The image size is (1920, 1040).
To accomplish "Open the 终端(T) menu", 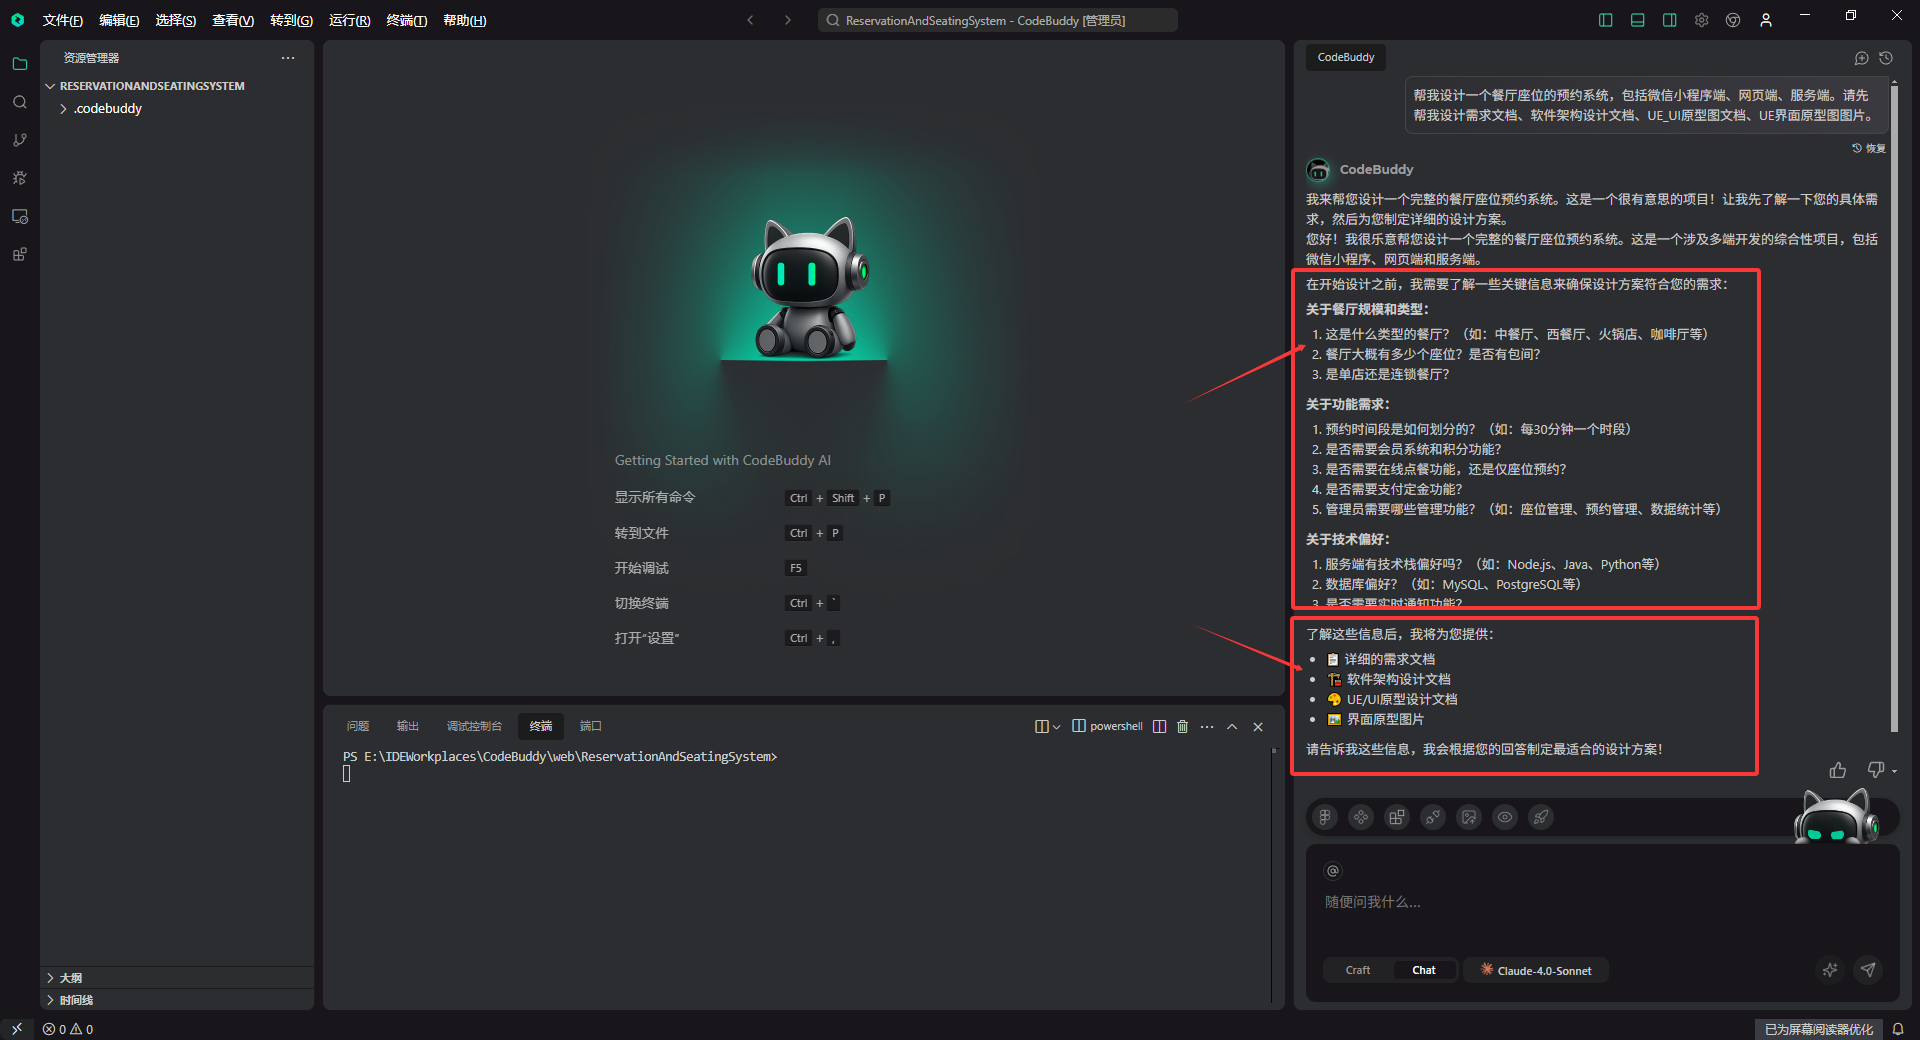I will click(406, 20).
